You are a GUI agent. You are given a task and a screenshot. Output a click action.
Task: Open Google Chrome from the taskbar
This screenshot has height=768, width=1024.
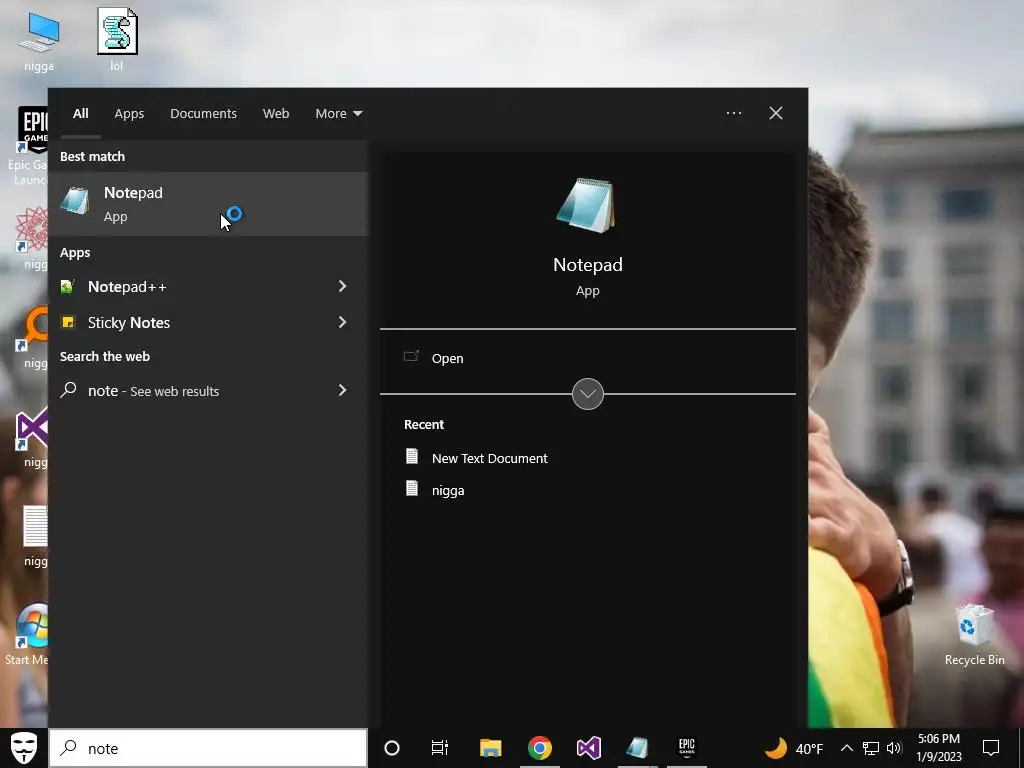(x=539, y=748)
